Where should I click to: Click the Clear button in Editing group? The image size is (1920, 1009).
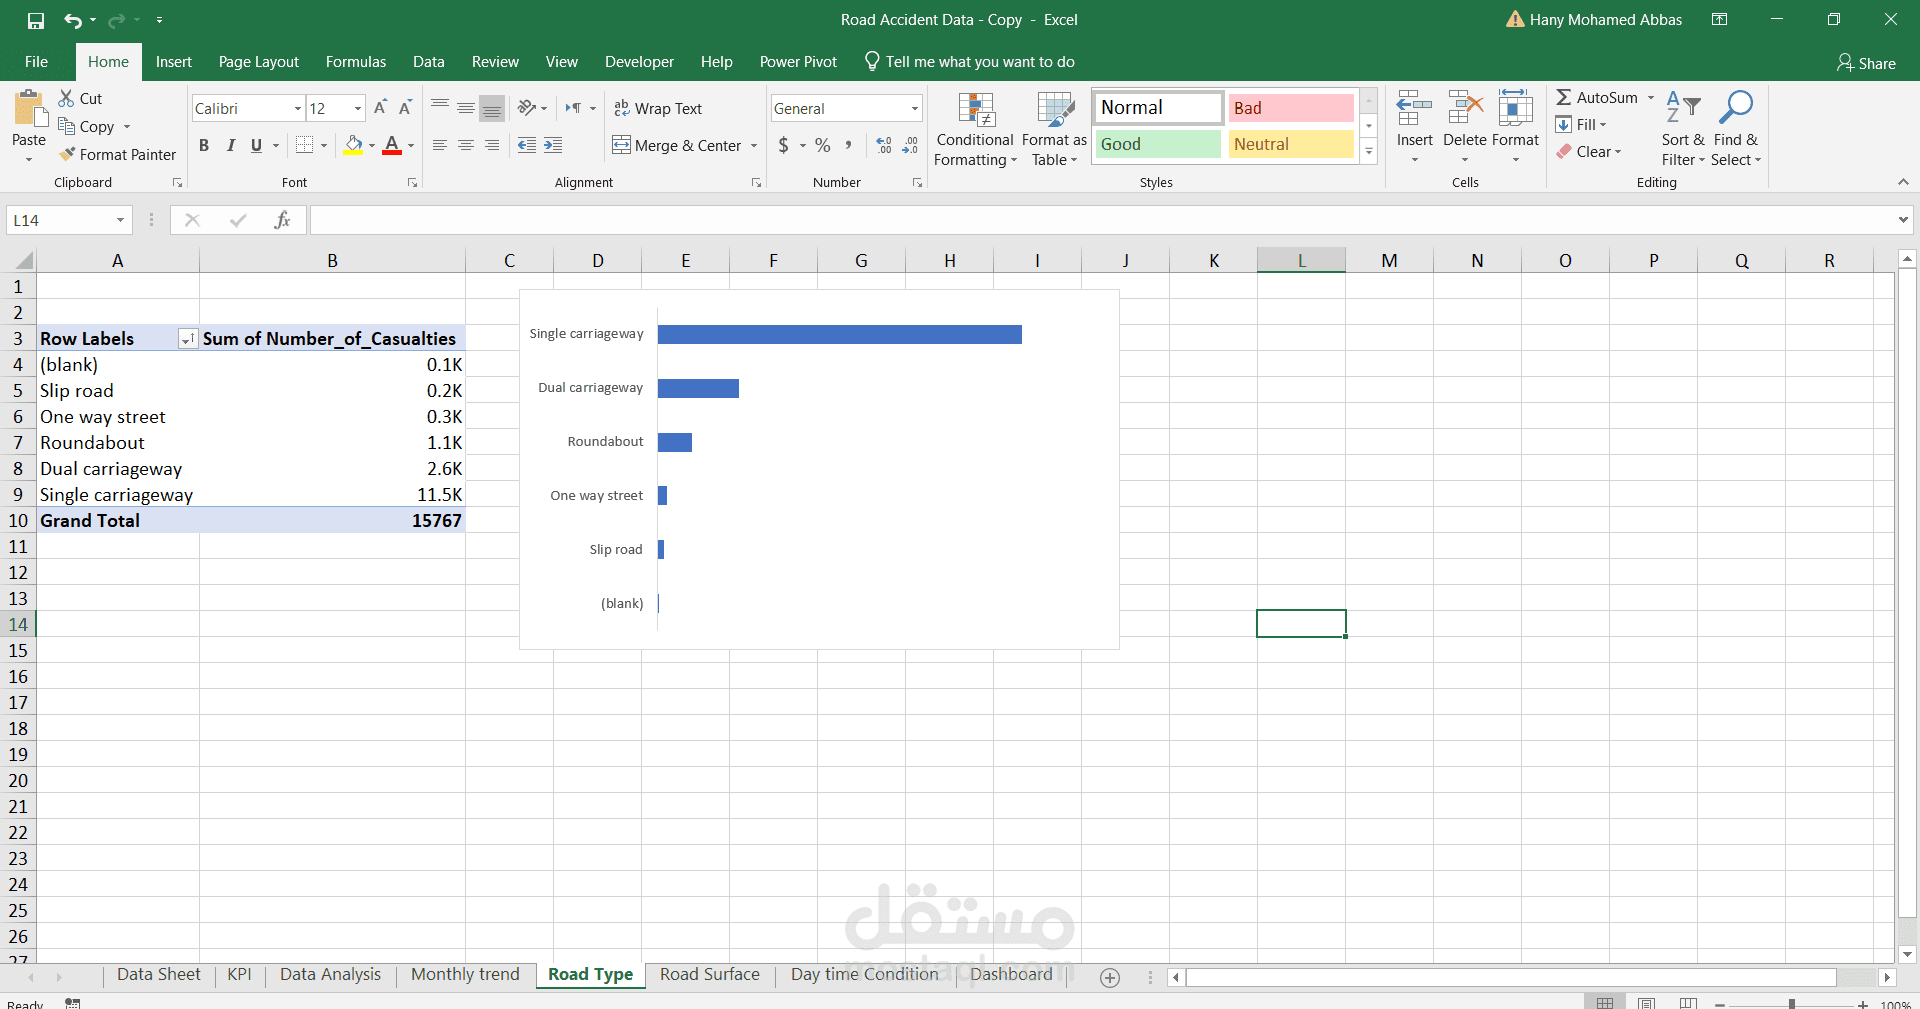coord(1589,152)
